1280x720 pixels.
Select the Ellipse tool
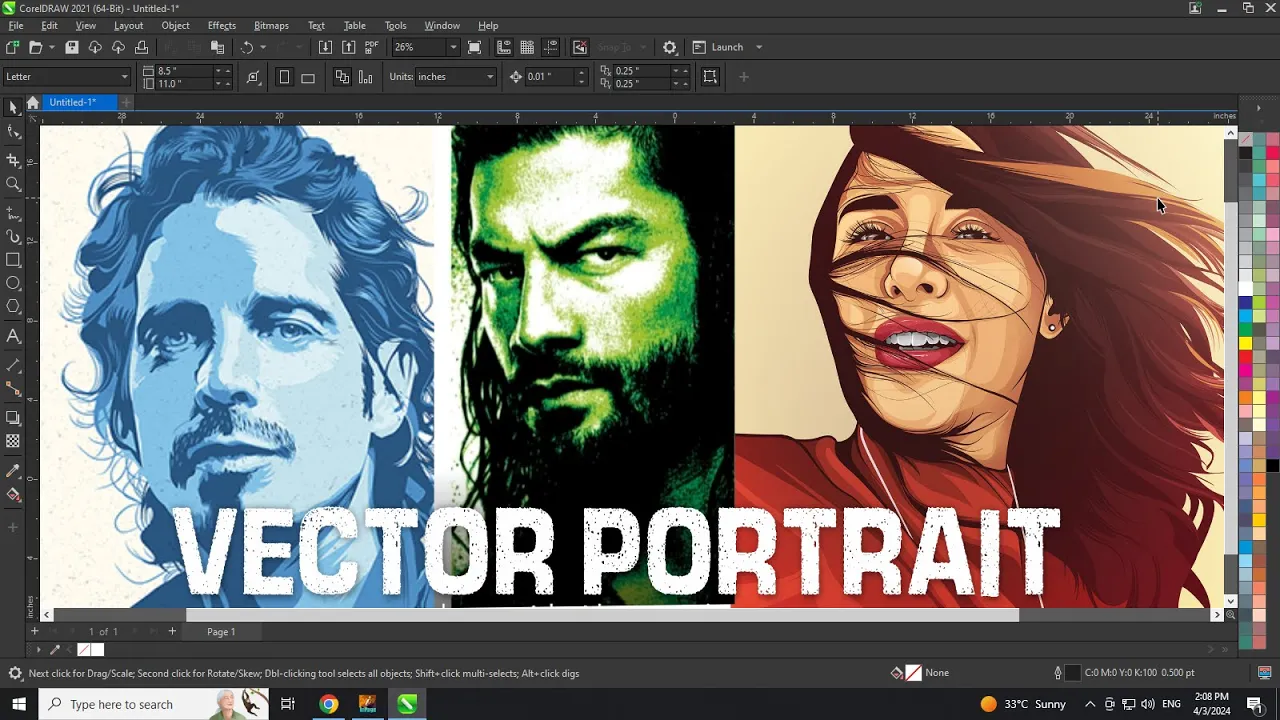pos(13,284)
